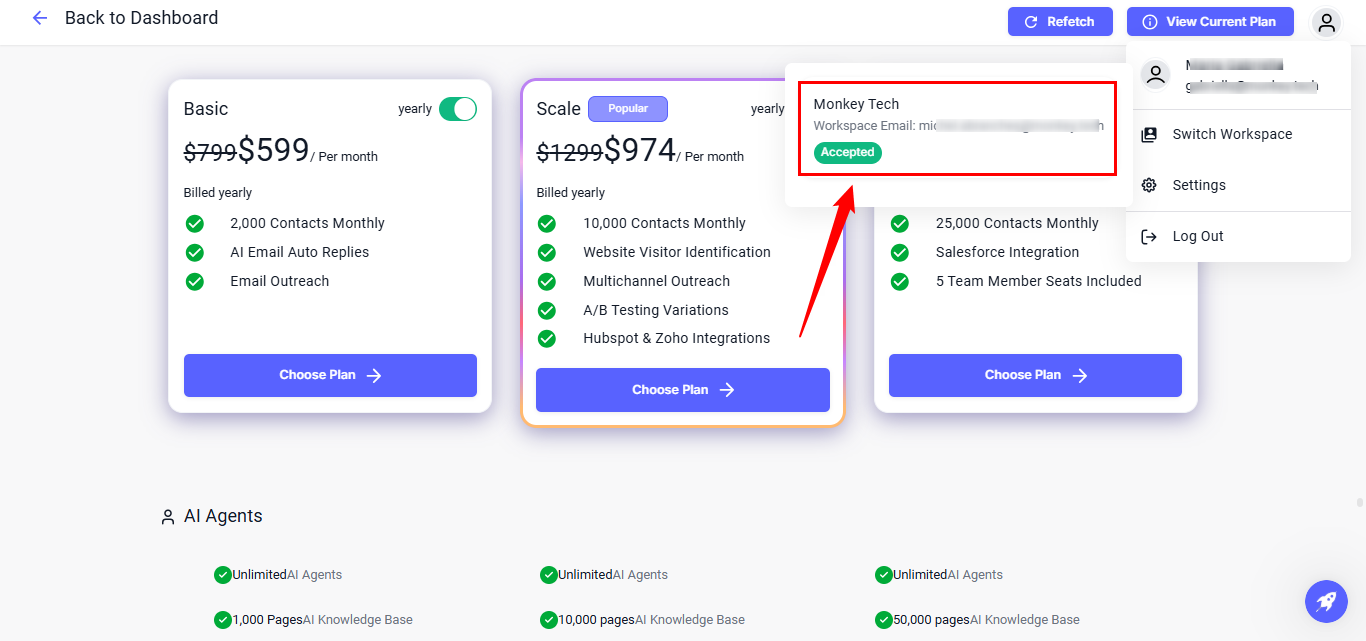Viewport: 1366px width, 641px height.
Task: Click View Current Plan button
Action: click(x=1209, y=21)
